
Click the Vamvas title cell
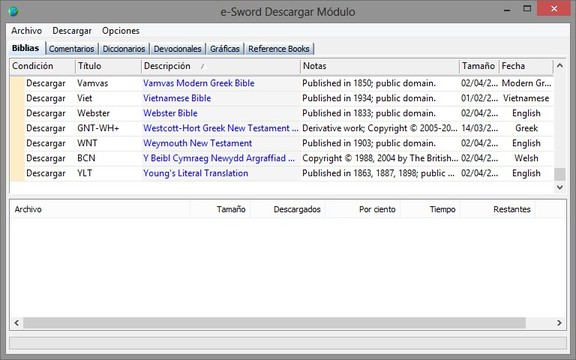[x=93, y=83]
